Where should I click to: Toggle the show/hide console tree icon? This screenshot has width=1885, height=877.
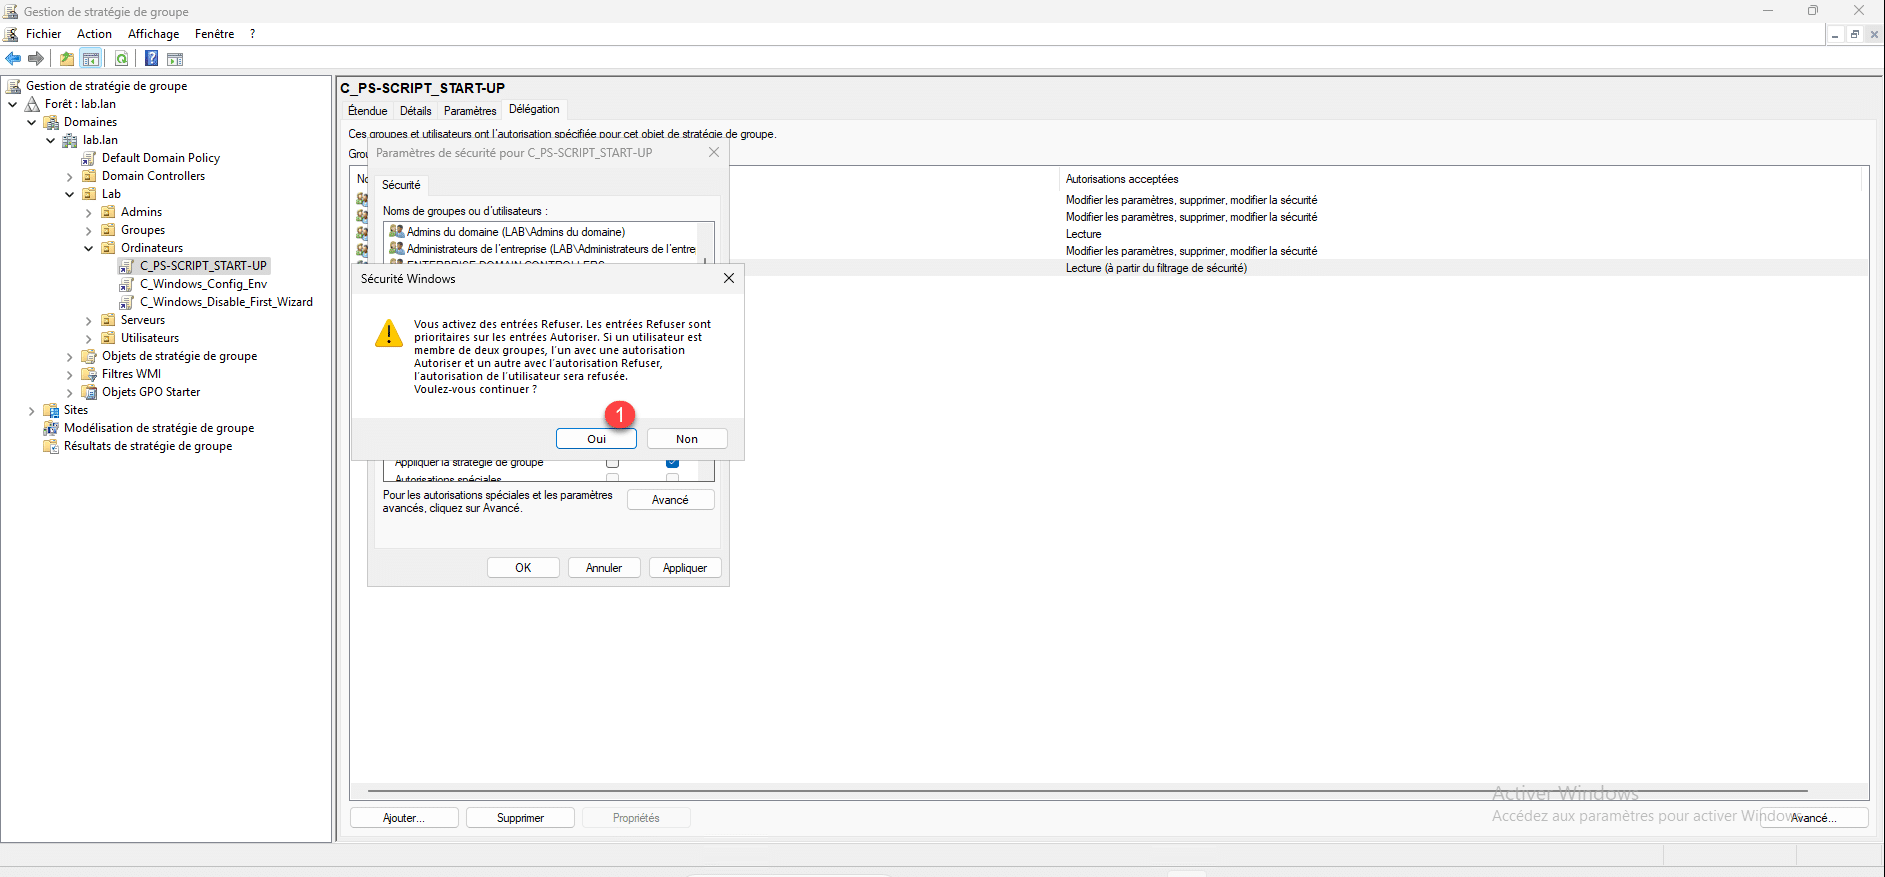[91, 59]
